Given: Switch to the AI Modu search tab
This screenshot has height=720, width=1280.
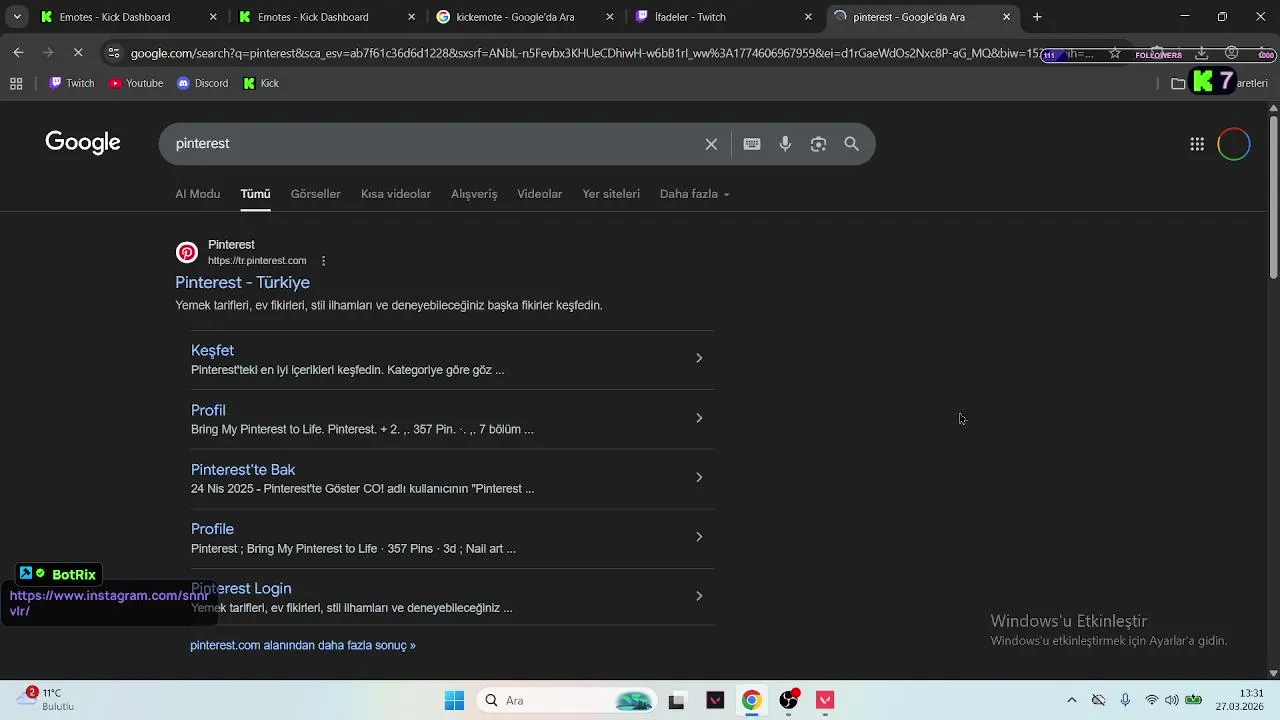Looking at the screenshot, I should [x=198, y=194].
